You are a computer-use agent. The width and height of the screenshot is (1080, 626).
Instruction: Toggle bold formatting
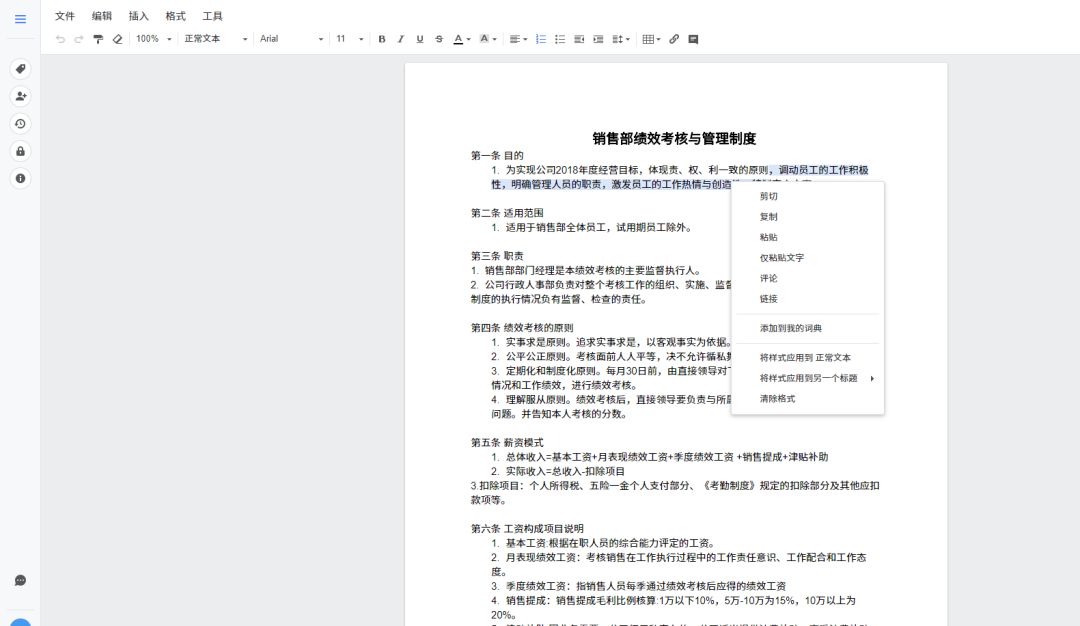(x=382, y=39)
